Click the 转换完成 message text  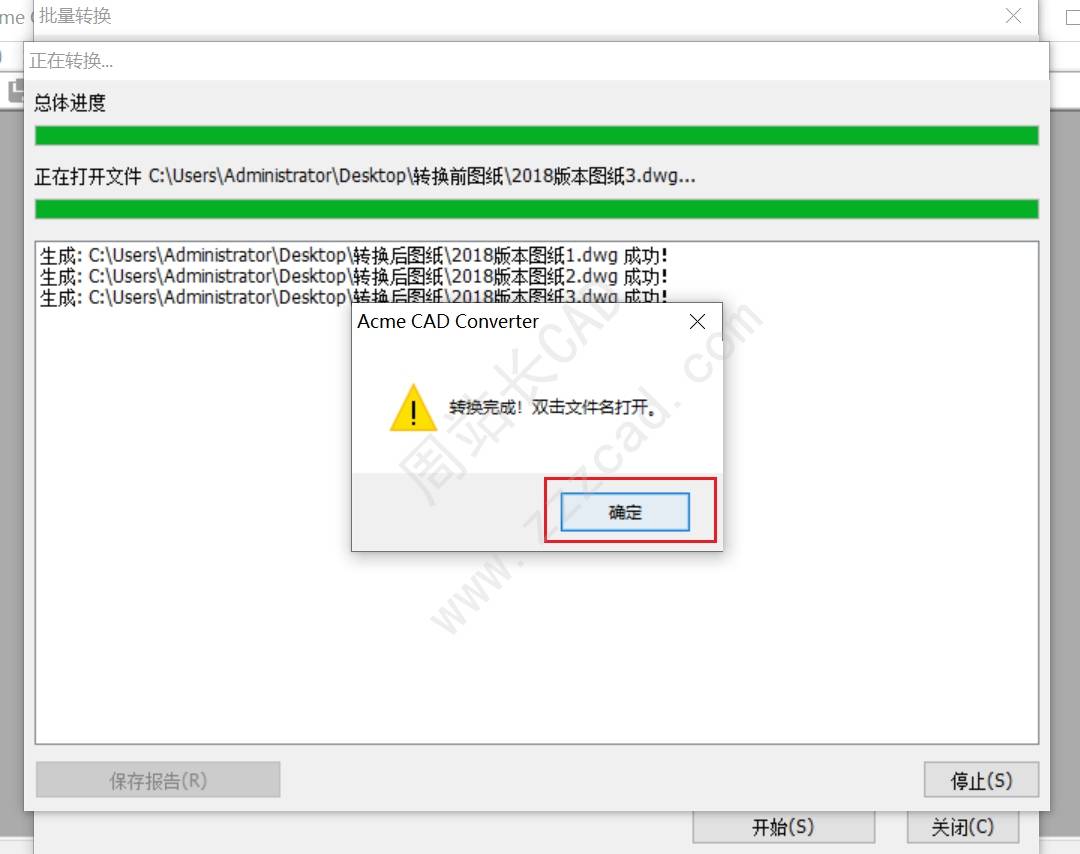coord(552,407)
